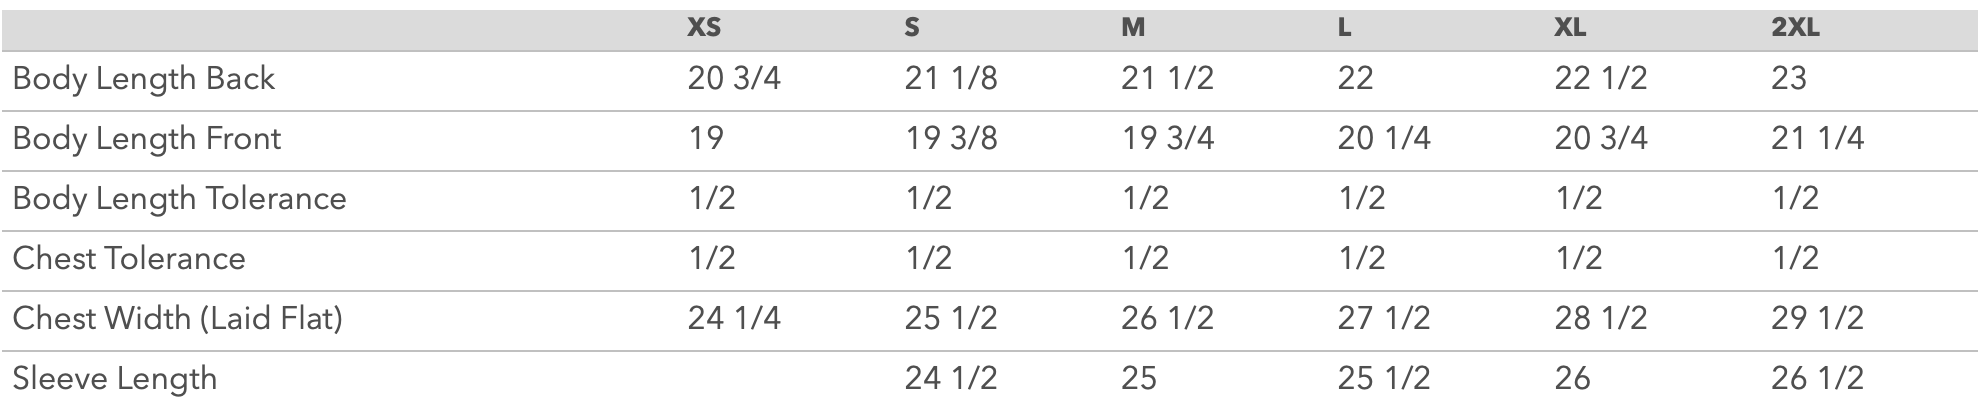Select the Chest Width (Laid Flat) label
Viewport: 1982px width, 420px height.
tap(177, 318)
